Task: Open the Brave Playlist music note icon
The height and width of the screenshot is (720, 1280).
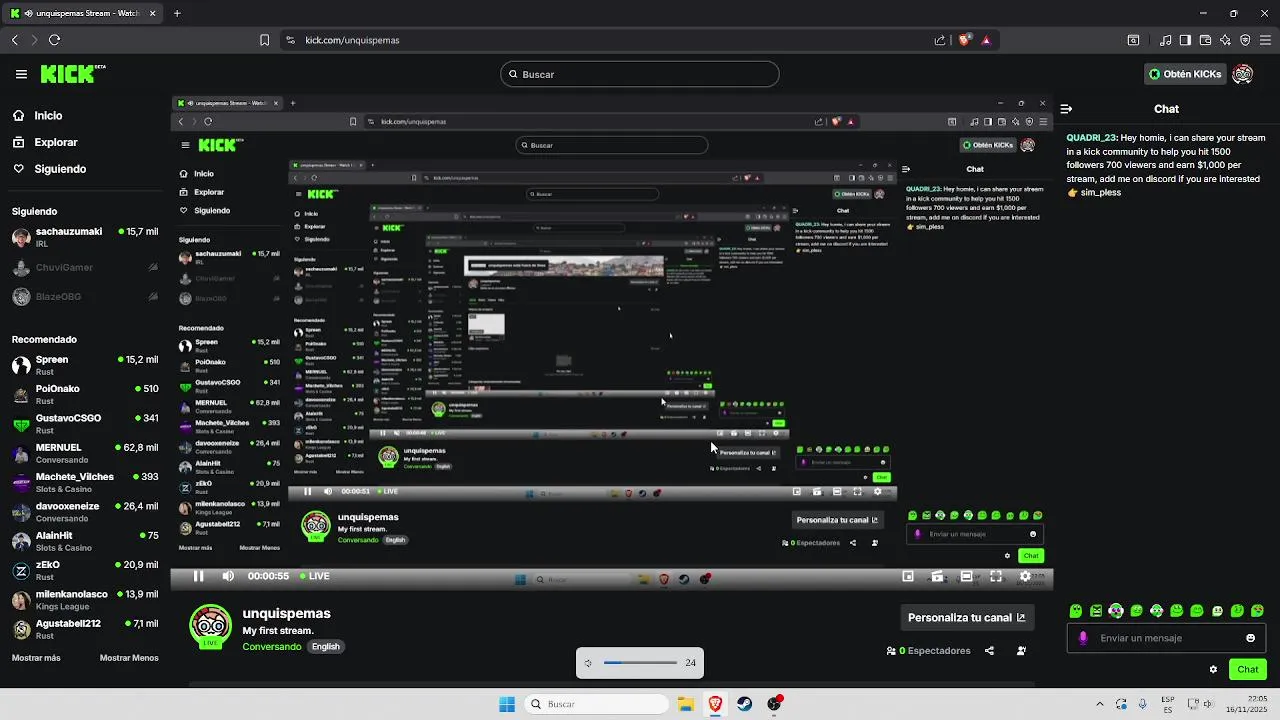Action: [1166, 40]
